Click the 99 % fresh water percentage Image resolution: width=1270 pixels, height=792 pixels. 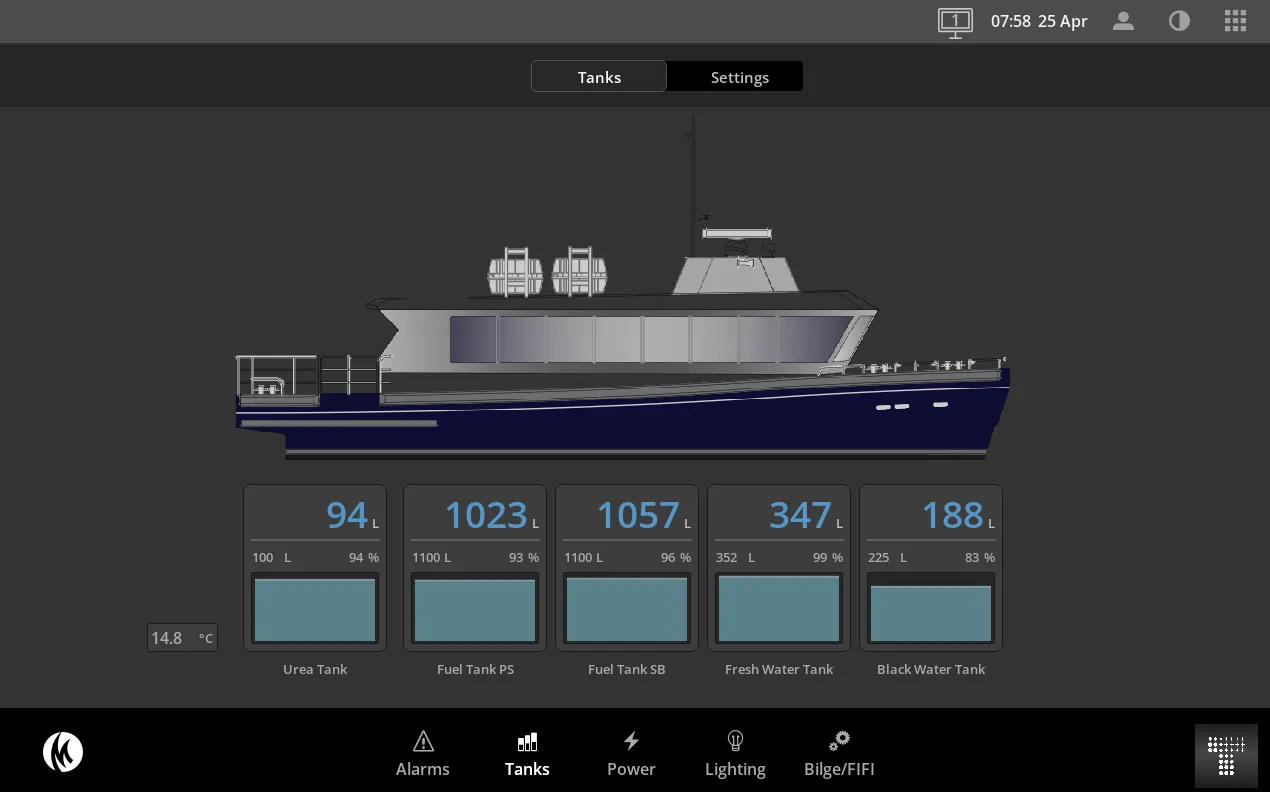pyautogui.click(x=827, y=557)
